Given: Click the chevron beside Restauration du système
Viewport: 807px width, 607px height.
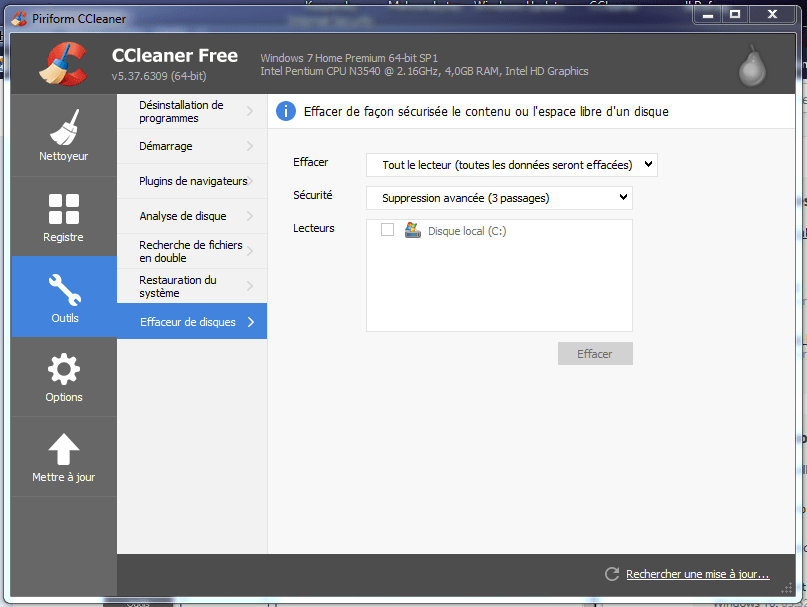Looking at the screenshot, I should pos(250,286).
